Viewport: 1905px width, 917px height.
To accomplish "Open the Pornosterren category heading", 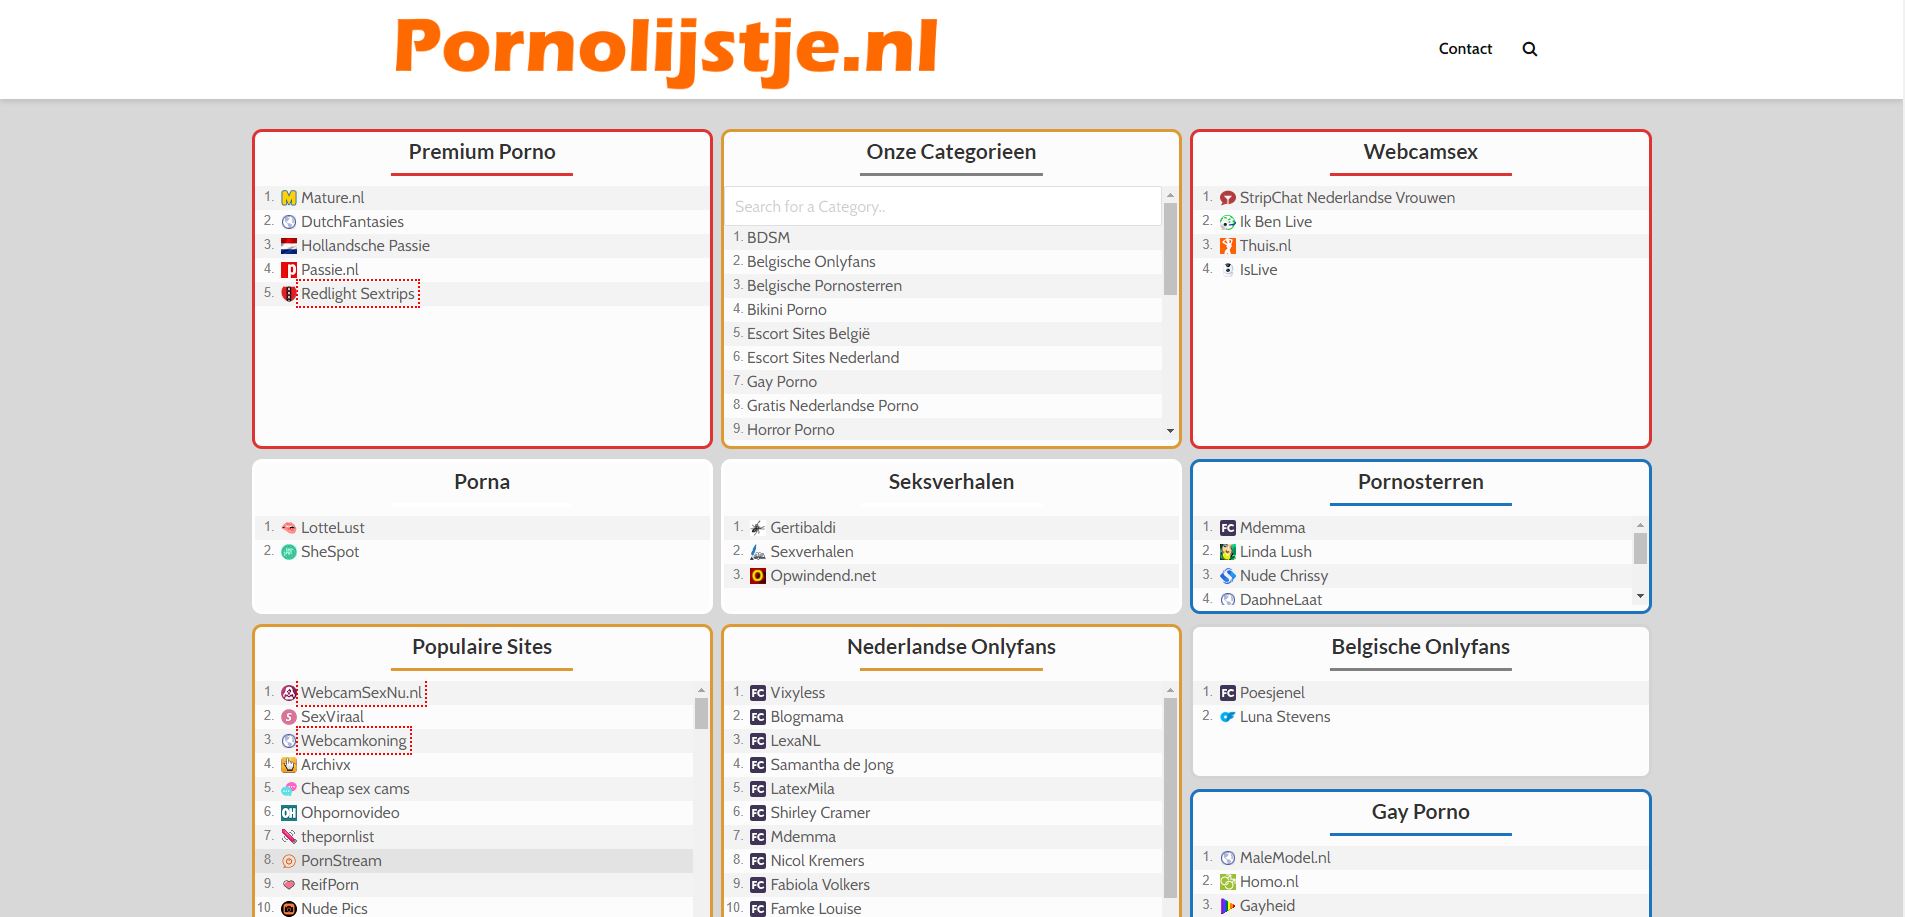I will 1420,482.
